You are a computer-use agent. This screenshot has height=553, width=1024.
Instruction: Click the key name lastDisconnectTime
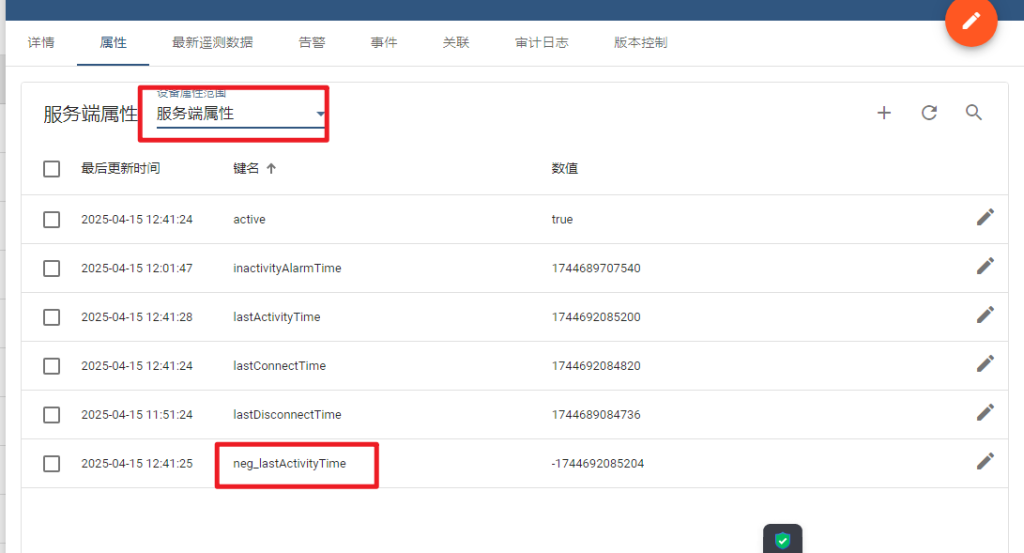coord(287,415)
